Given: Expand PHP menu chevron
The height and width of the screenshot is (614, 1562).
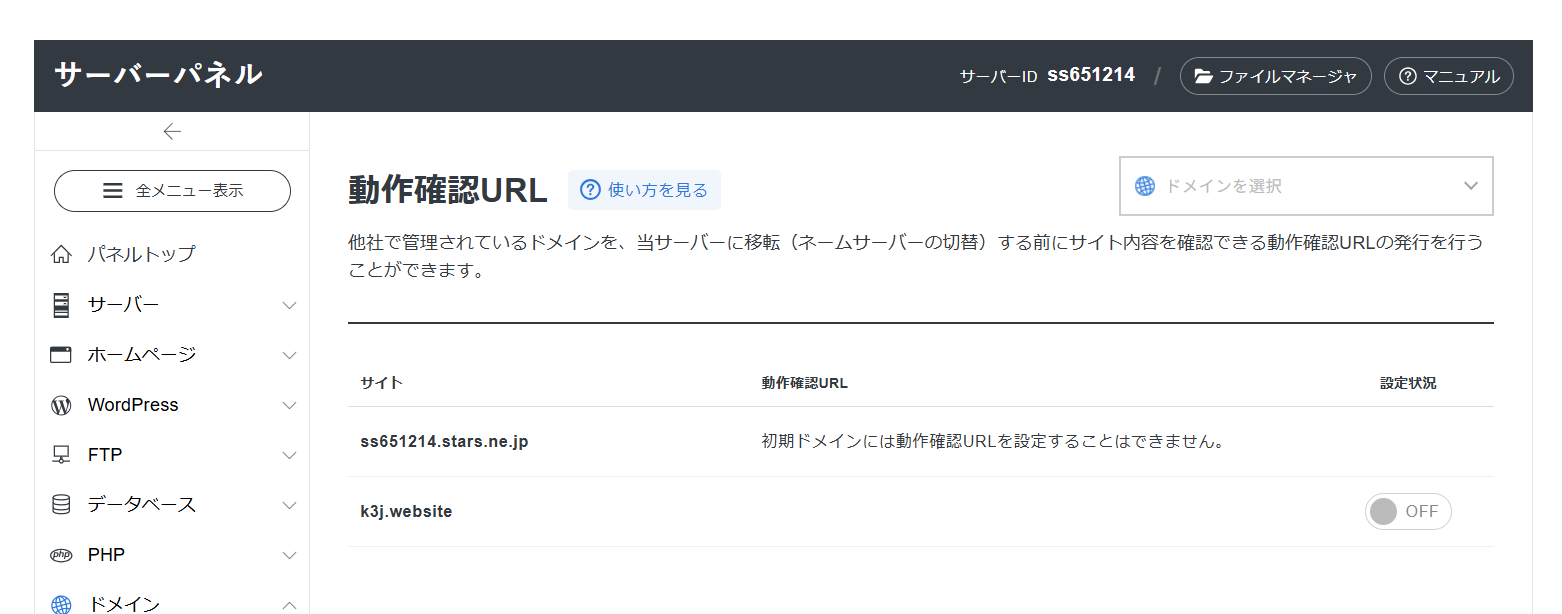Looking at the screenshot, I should point(289,555).
